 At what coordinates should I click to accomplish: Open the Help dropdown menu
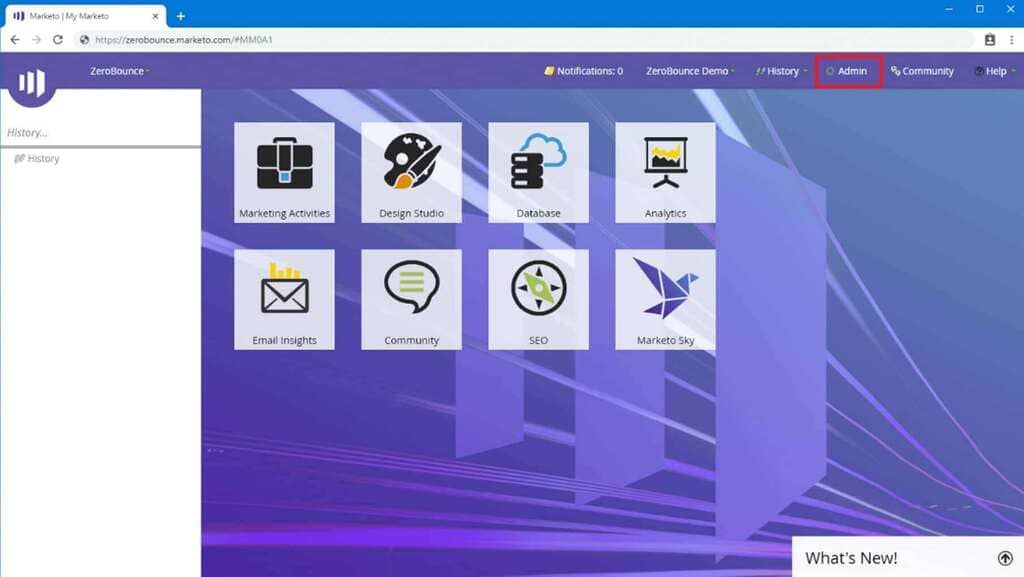tap(995, 70)
